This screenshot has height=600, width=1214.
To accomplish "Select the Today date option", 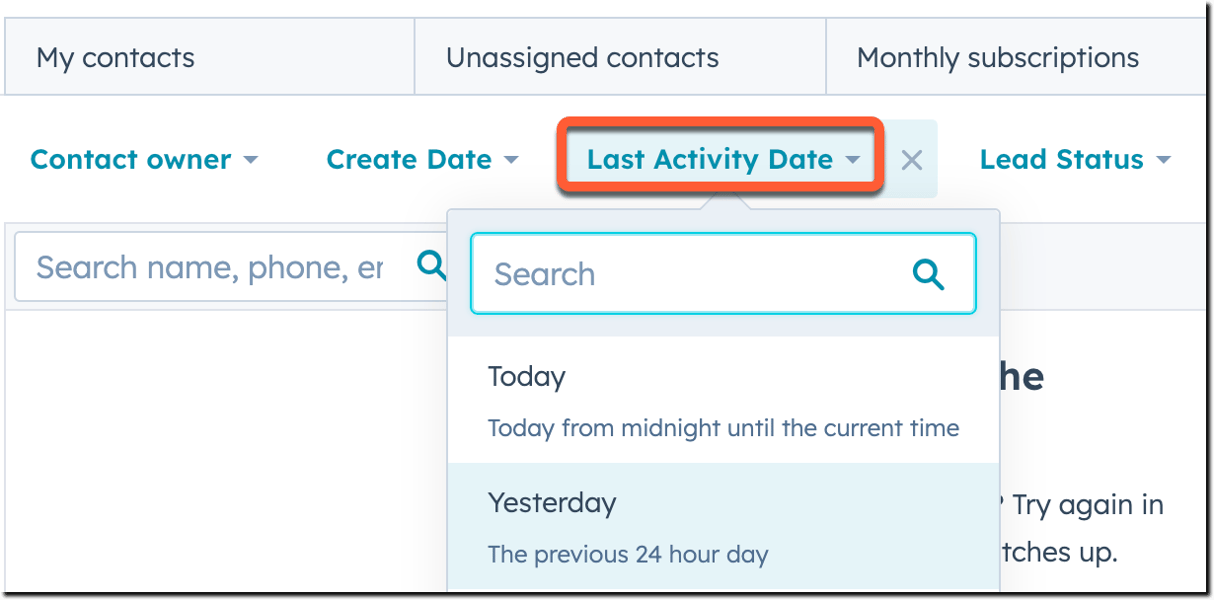I will click(527, 377).
